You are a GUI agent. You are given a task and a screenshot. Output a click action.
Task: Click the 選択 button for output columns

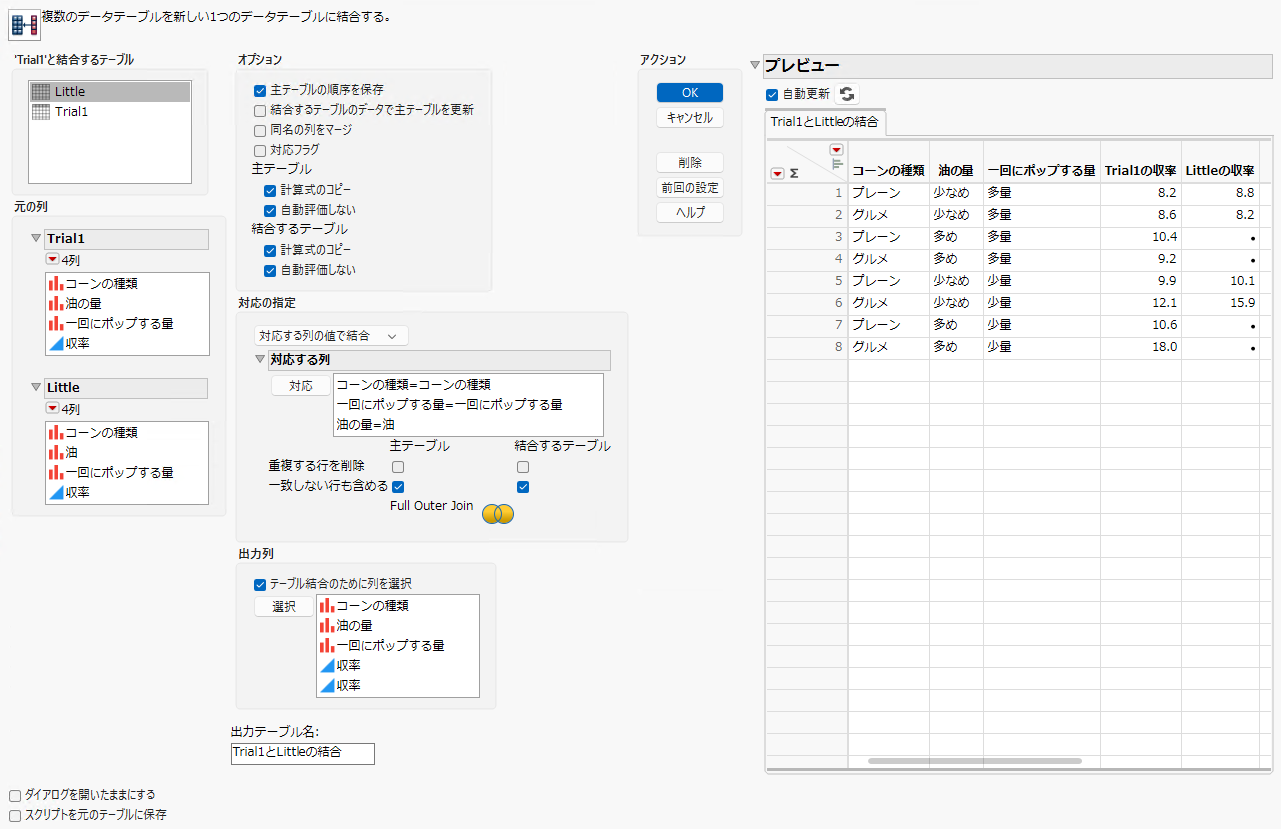[x=284, y=607]
